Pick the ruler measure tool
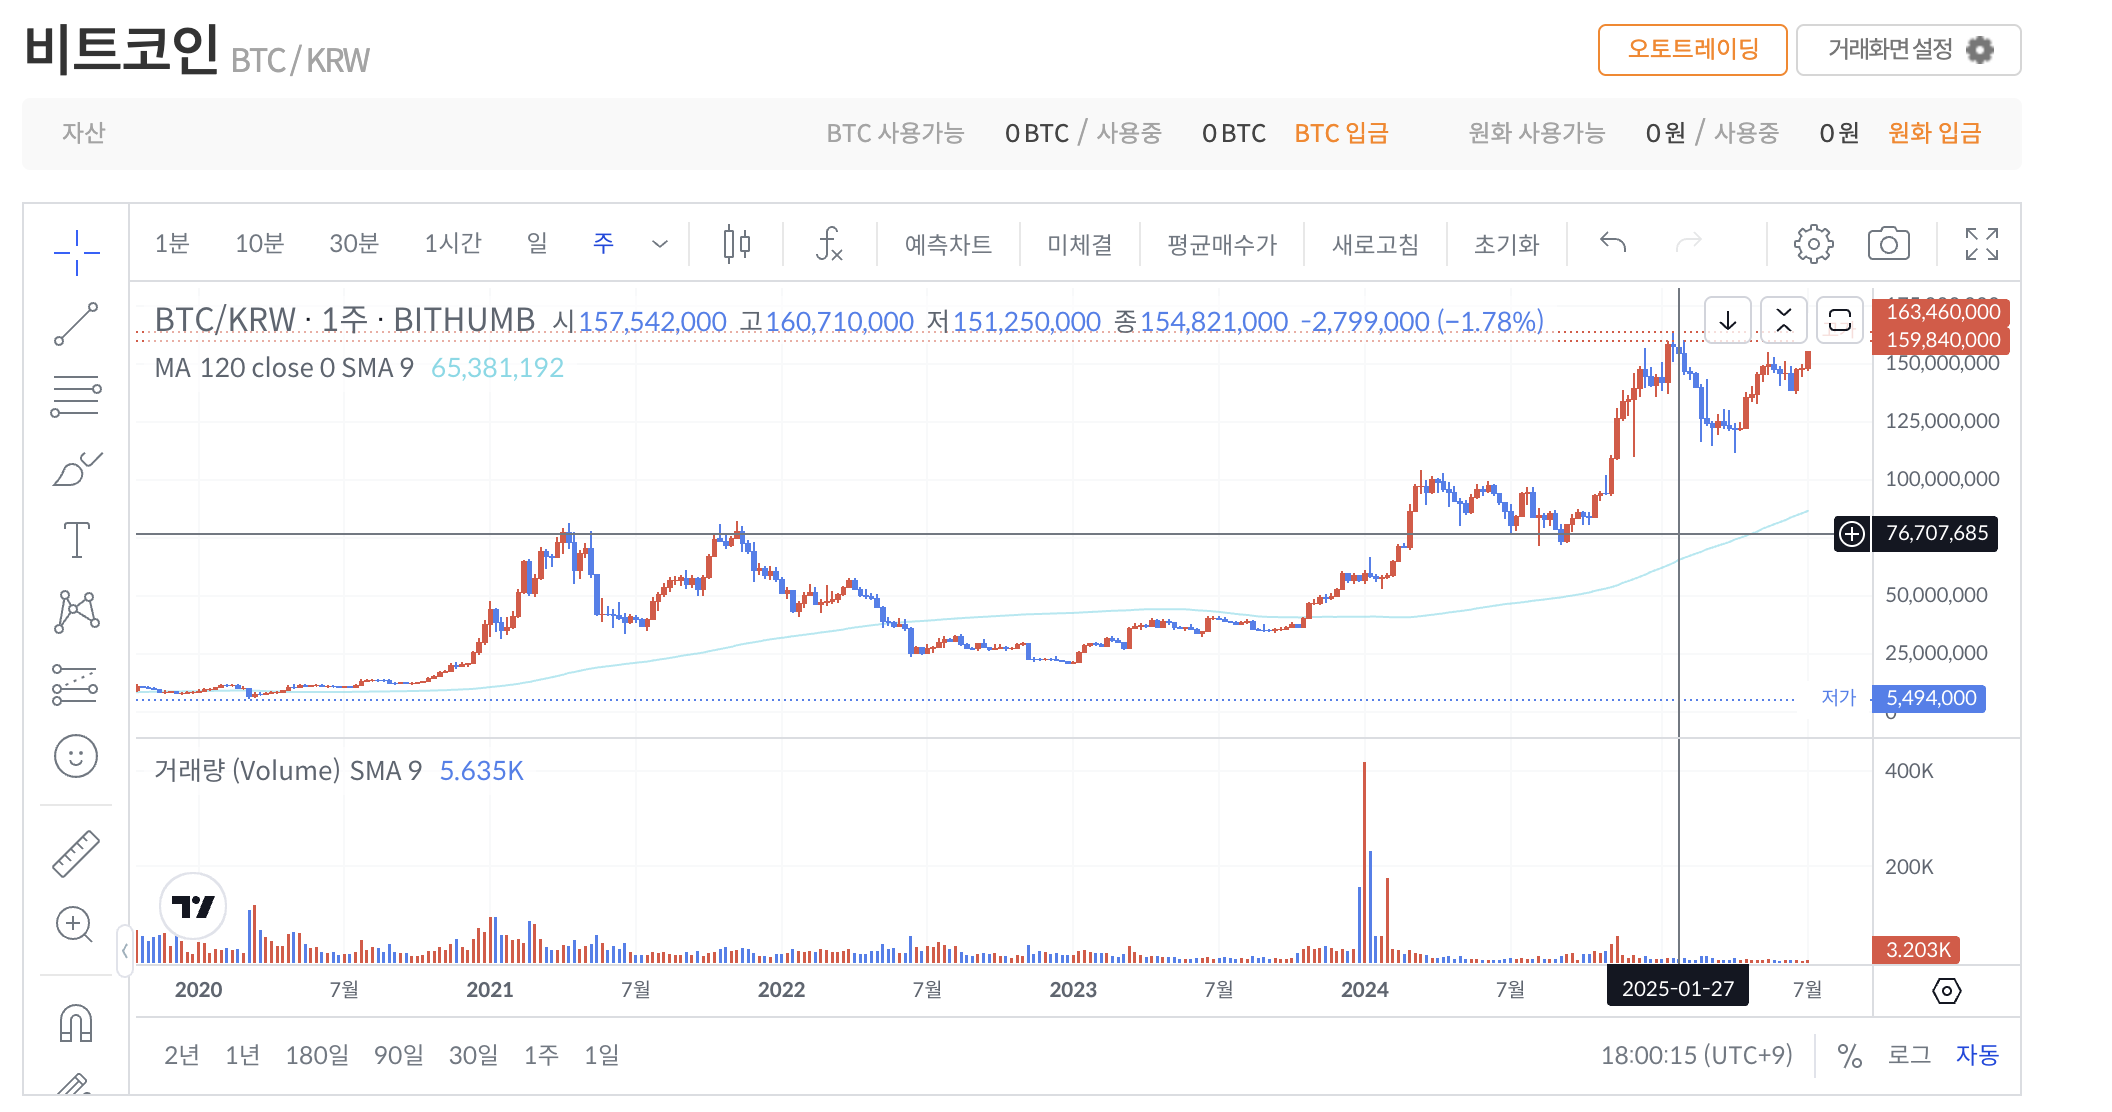Image resolution: width=2112 pixels, height=1112 pixels. (x=76, y=853)
